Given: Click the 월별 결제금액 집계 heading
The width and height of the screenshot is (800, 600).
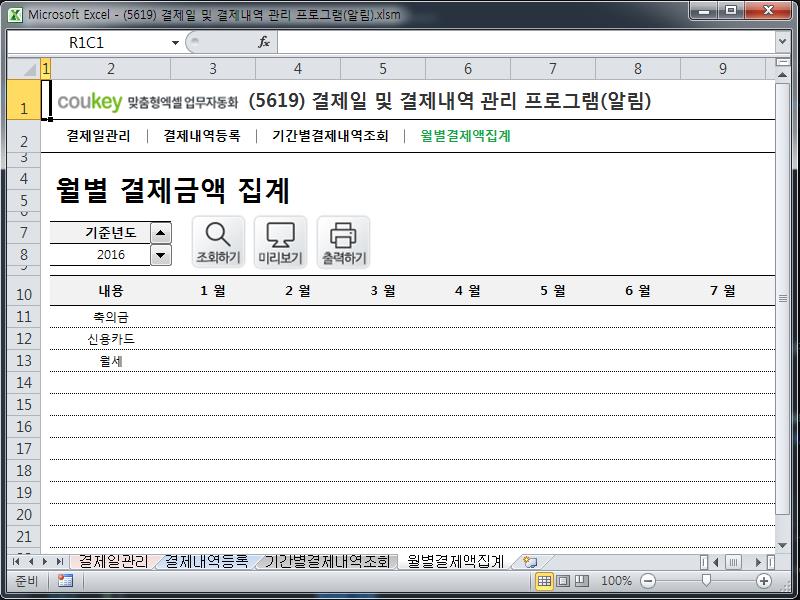Looking at the screenshot, I should click(x=173, y=190).
